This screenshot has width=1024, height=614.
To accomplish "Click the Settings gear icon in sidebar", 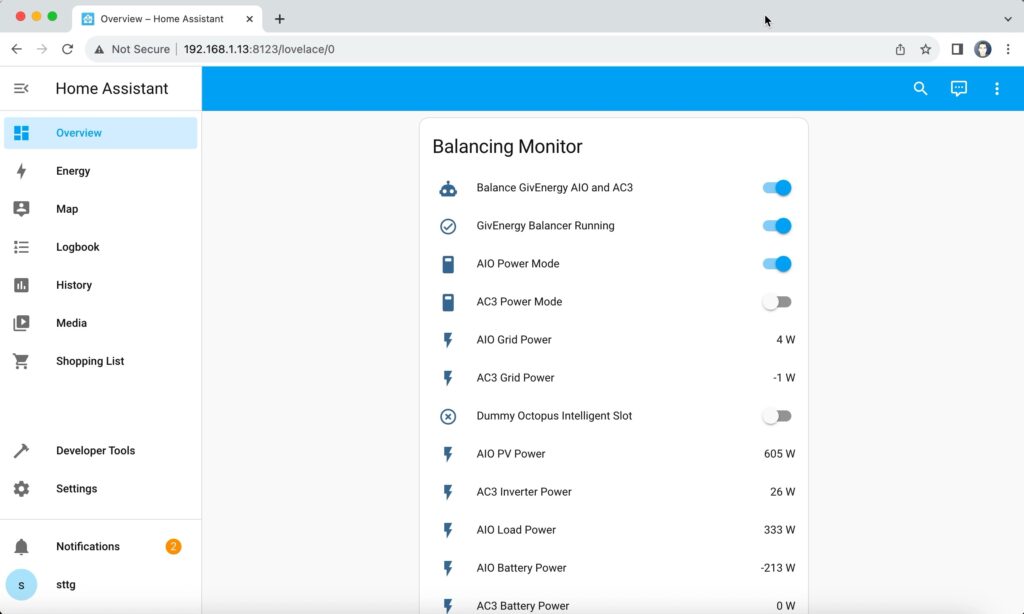I will (x=21, y=489).
